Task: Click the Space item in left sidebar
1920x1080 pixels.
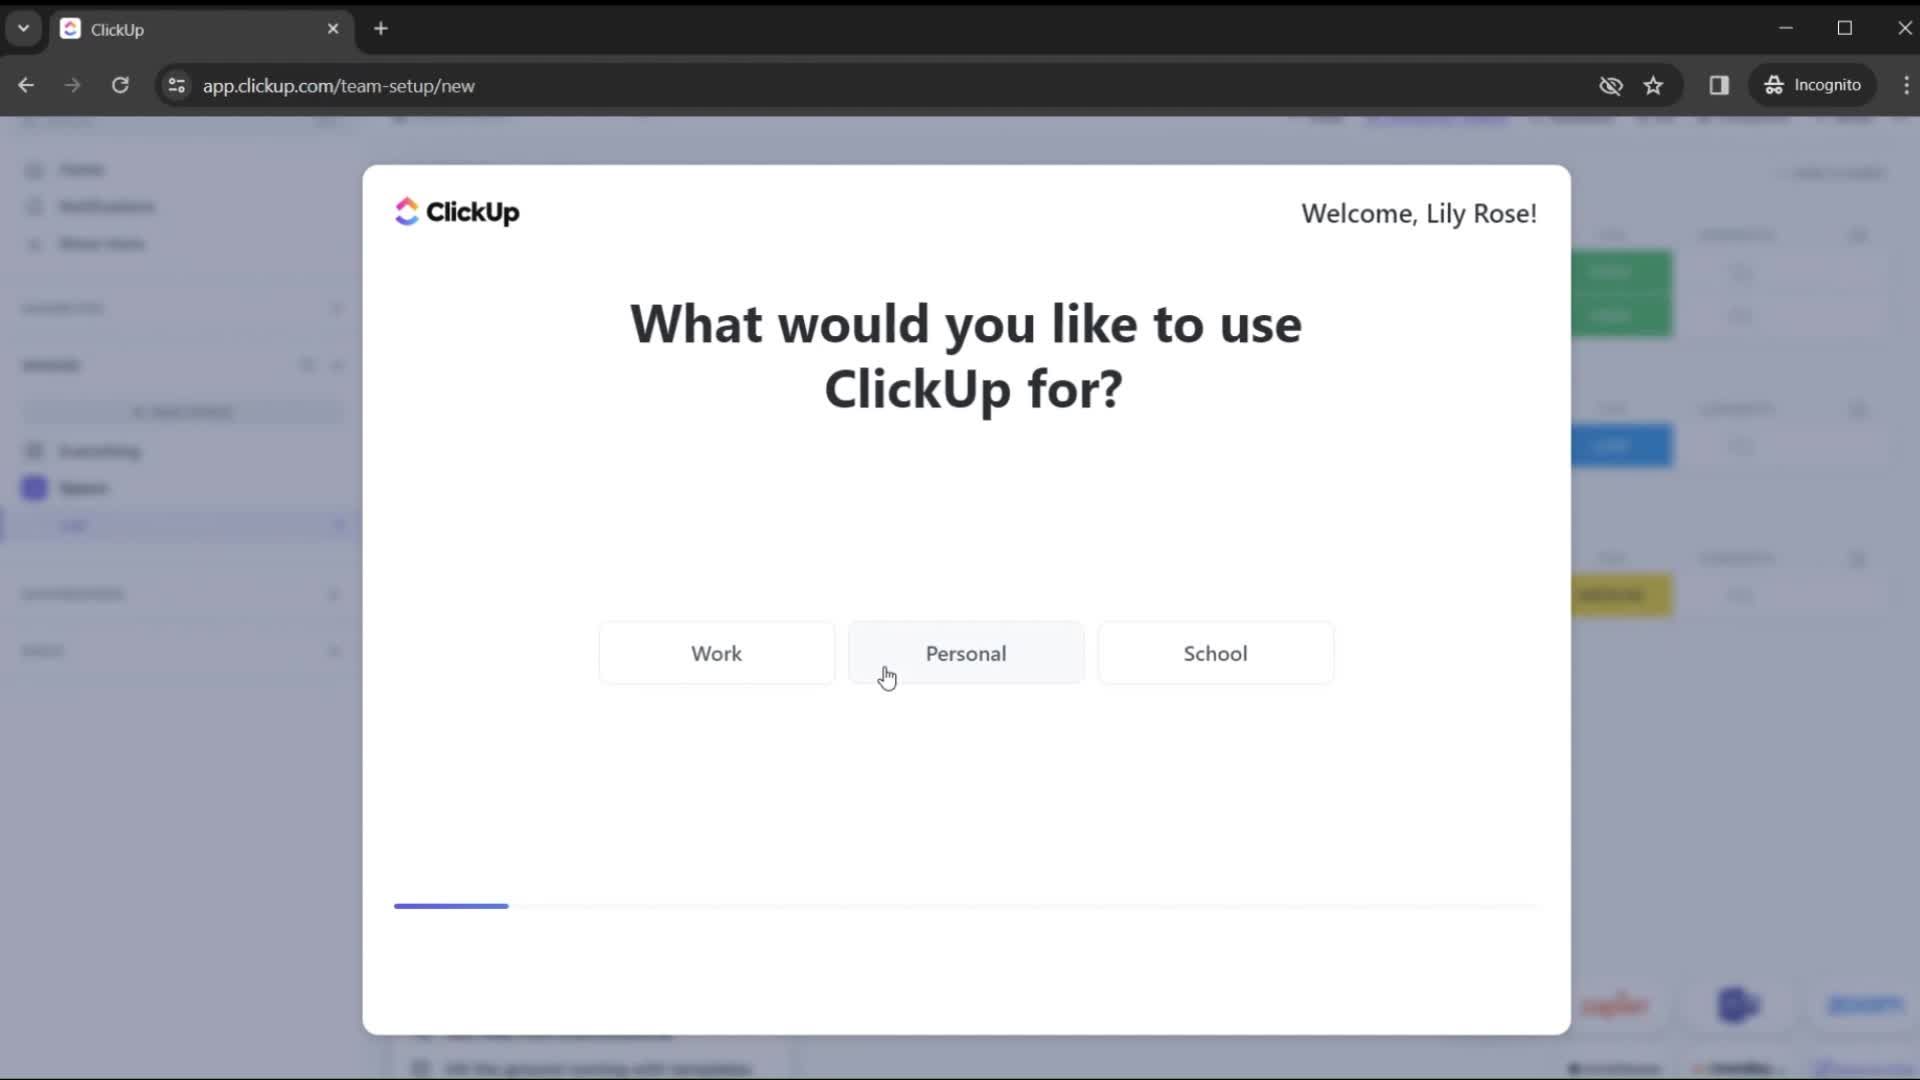Action: point(83,488)
